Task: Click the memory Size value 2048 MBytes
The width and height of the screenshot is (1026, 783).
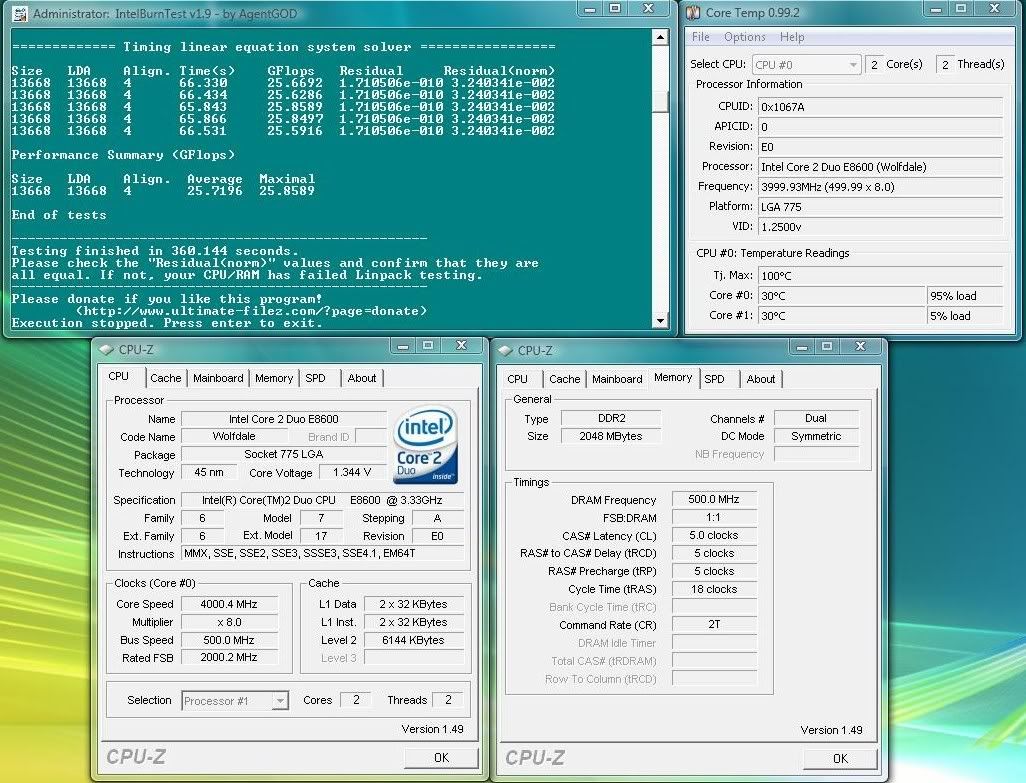Action: click(611, 436)
